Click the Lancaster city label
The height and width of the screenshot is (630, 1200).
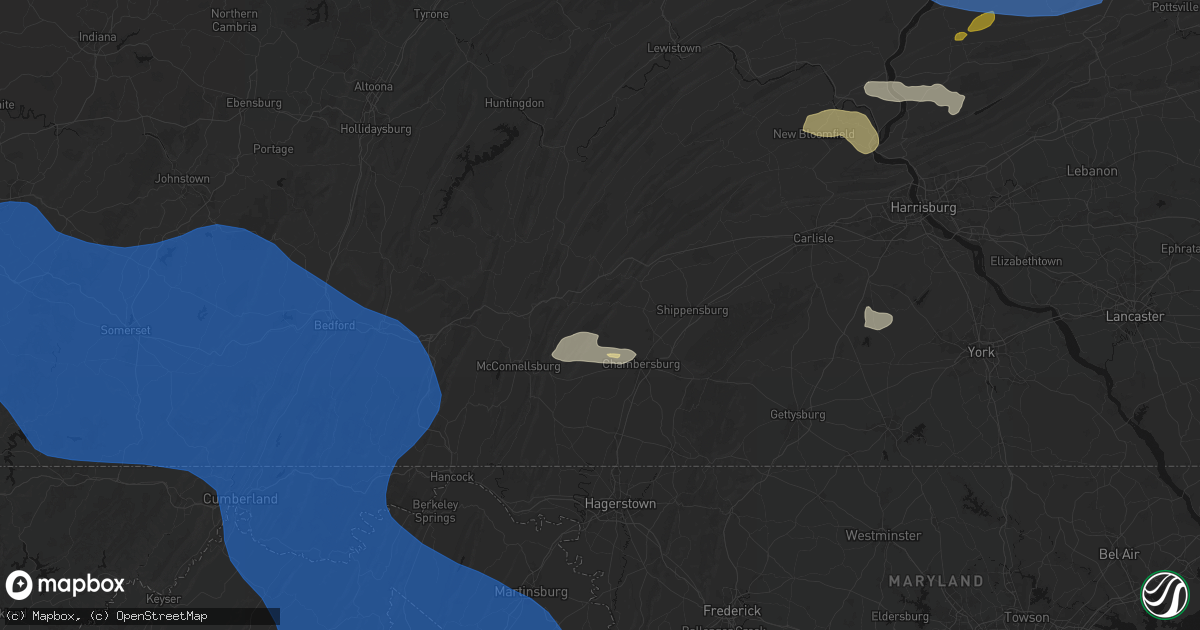[x=1134, y=316]
